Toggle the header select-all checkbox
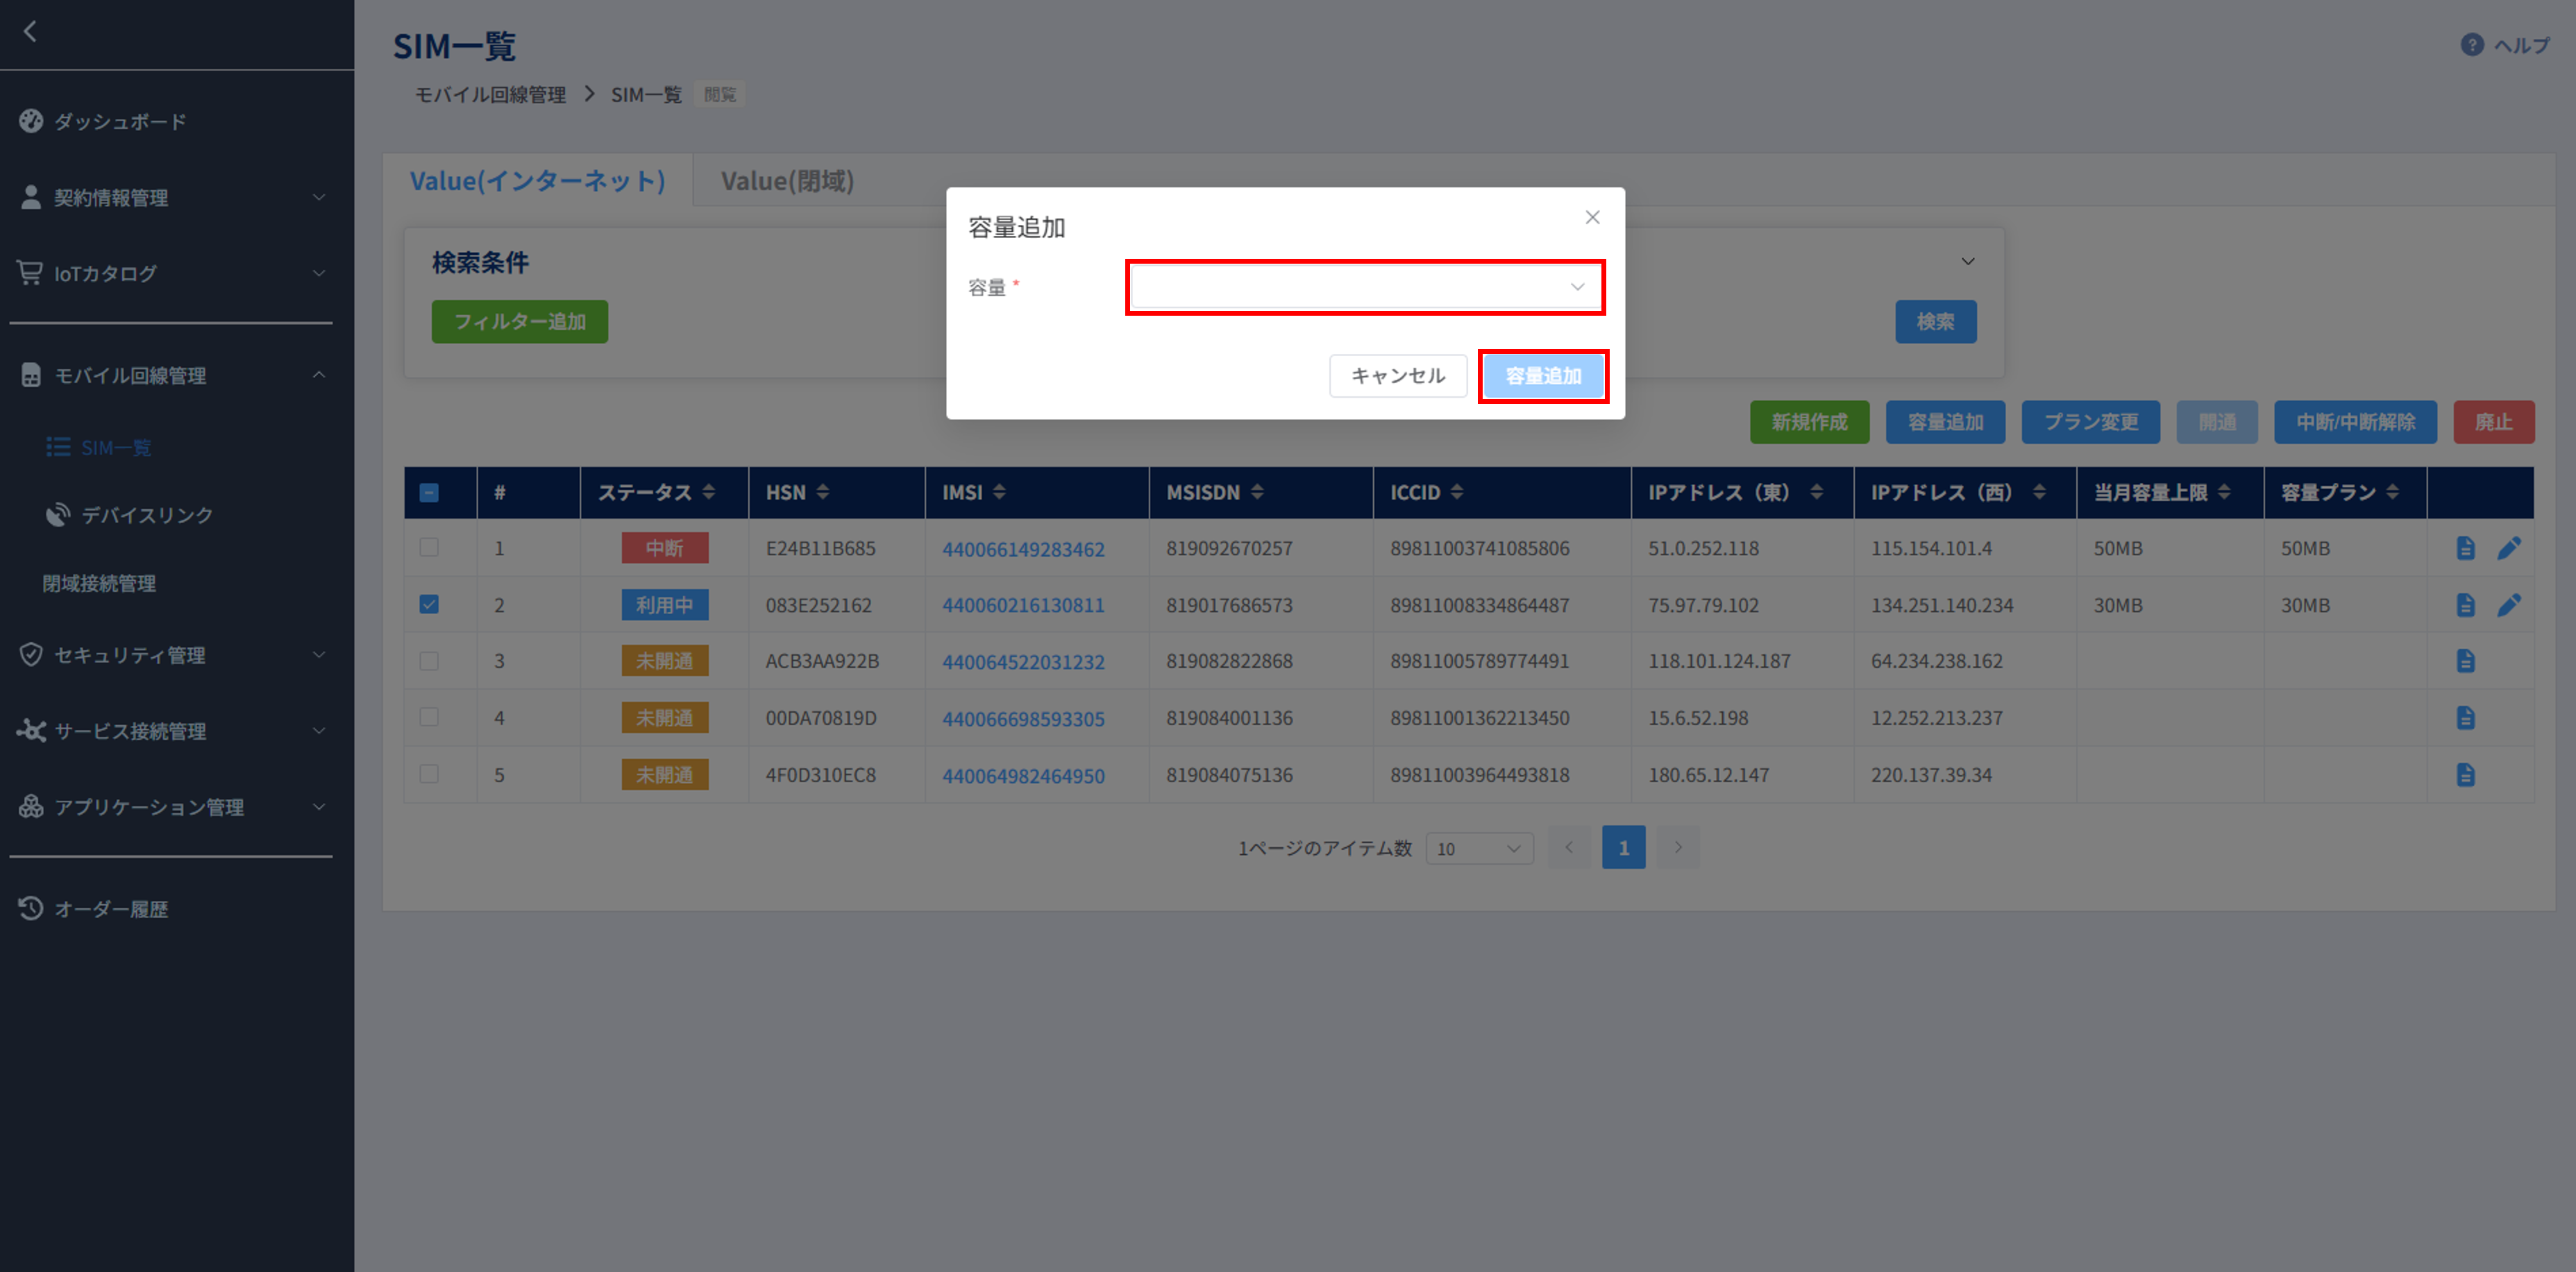This screenshot has width=2576, height=1272. pyautogui.click(x=429, y=492)
